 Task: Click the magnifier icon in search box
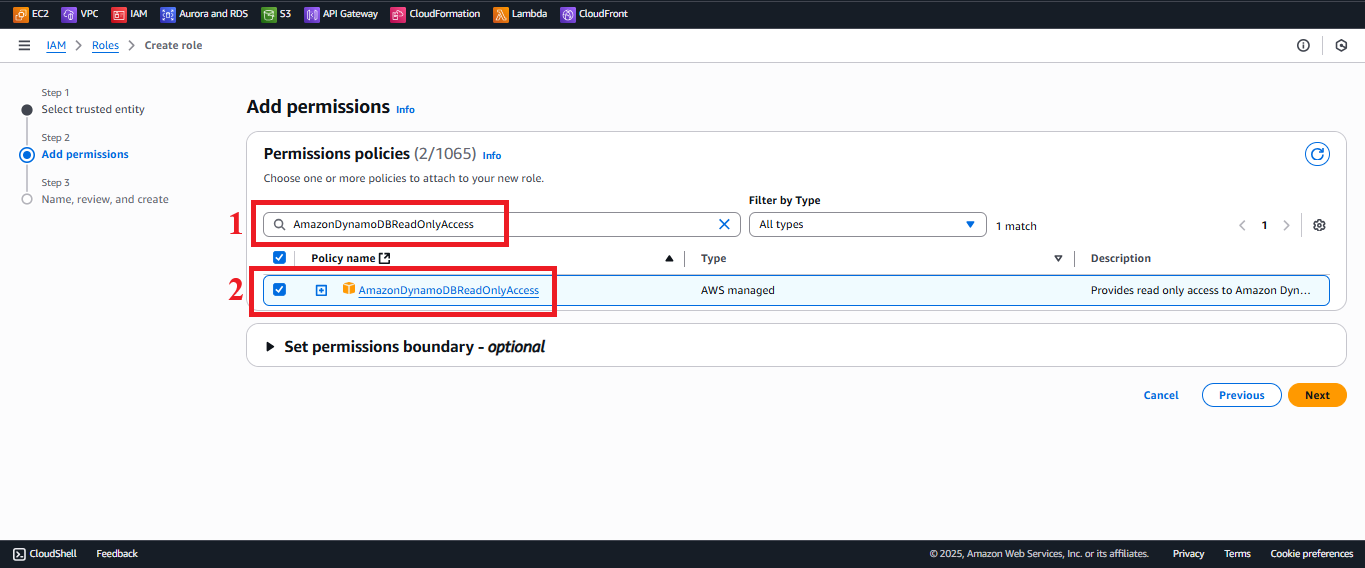tap(280, 224)
